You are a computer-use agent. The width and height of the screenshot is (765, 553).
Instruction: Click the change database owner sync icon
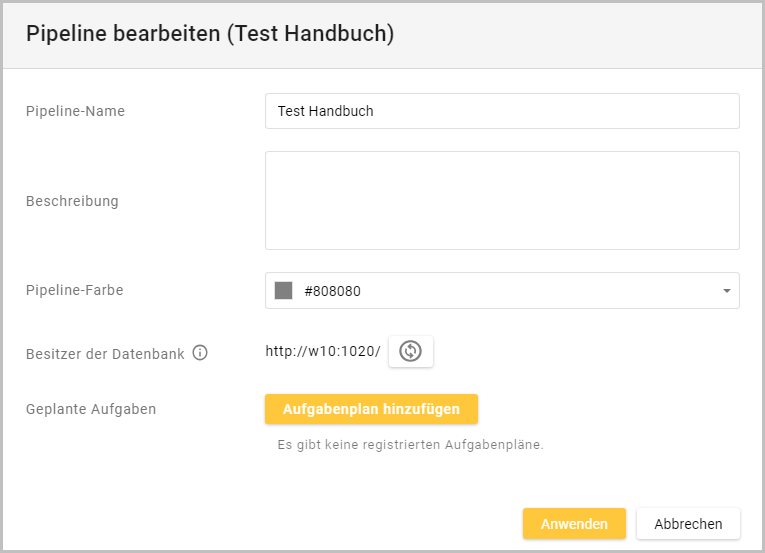411,351
